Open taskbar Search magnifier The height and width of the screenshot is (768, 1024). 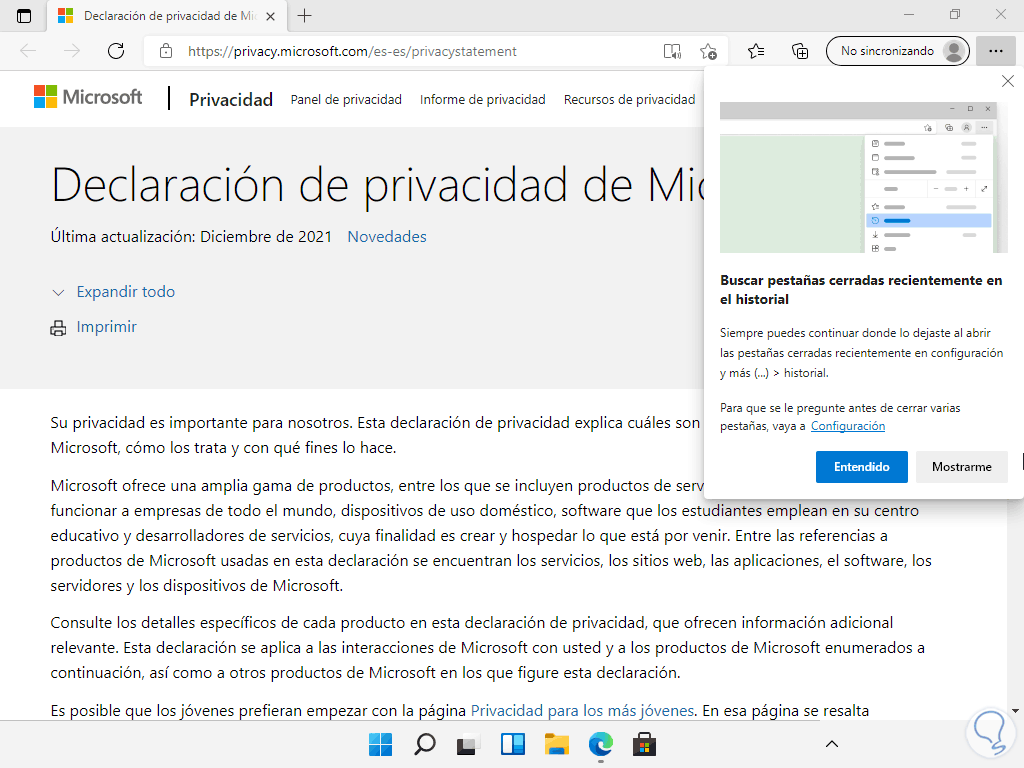coord(424,744)
